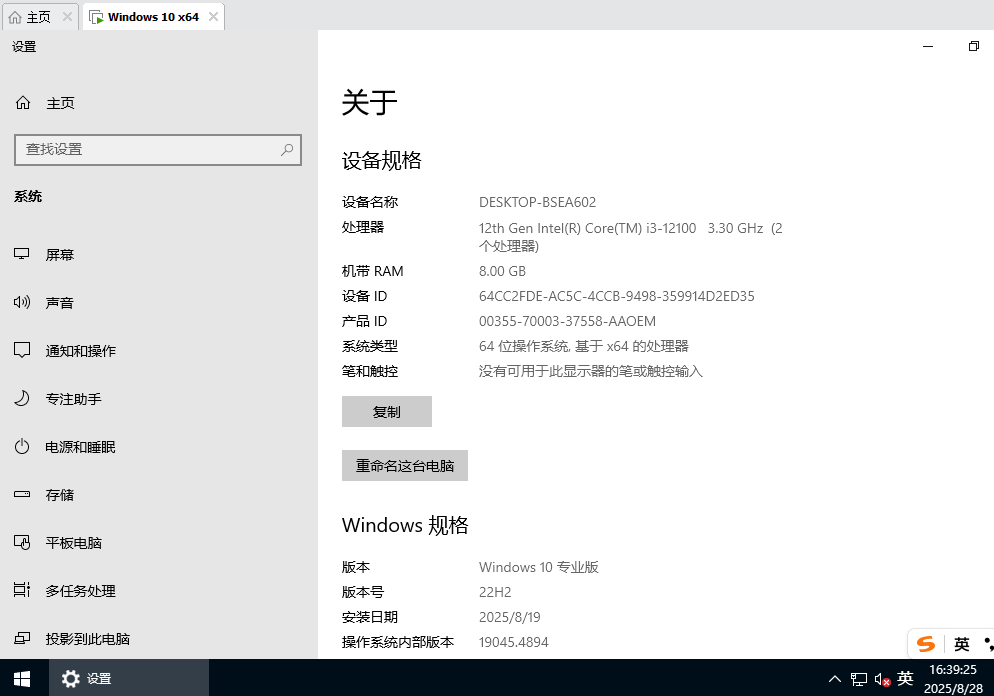This screenshot has width=994, height=696.
Task: Click the 设备规格 heading
Action: pyautogui.click(x=382, y=160)
